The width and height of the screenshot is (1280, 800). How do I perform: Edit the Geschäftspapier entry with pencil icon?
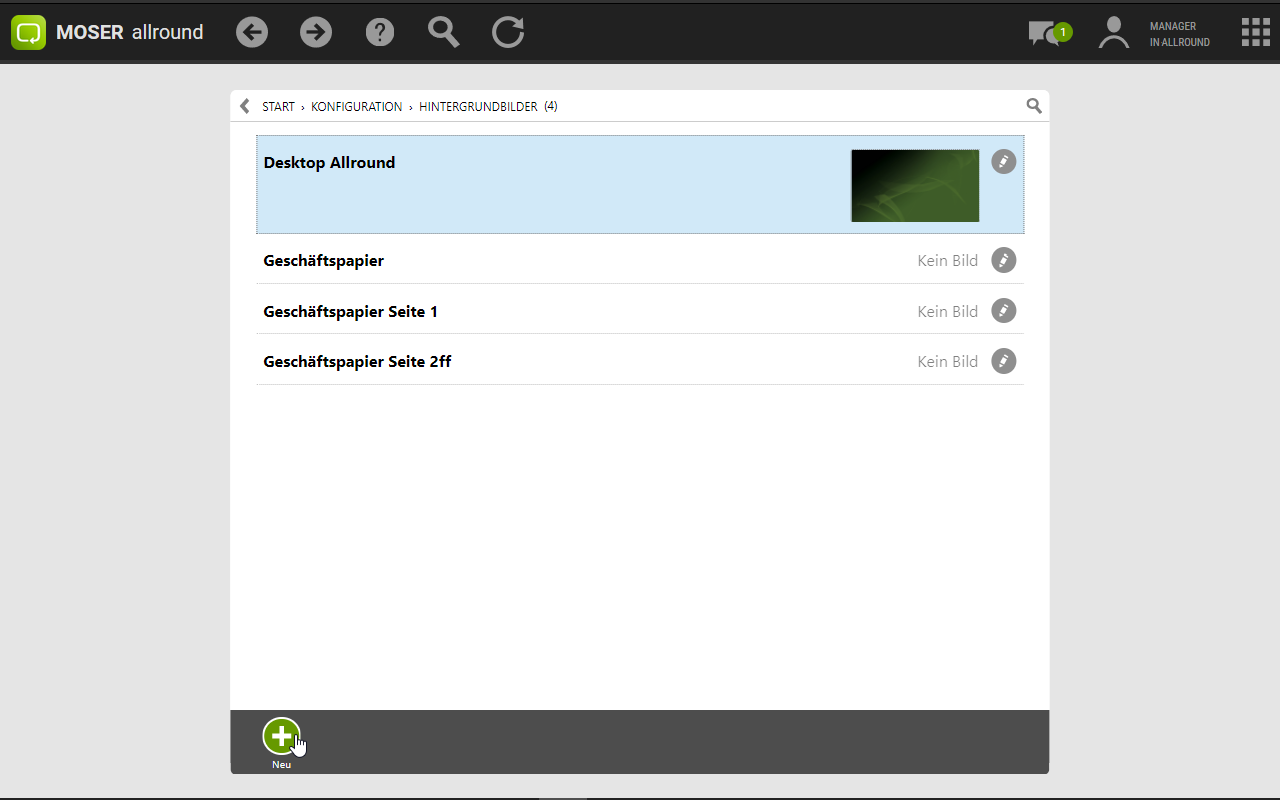(1003, 260)
